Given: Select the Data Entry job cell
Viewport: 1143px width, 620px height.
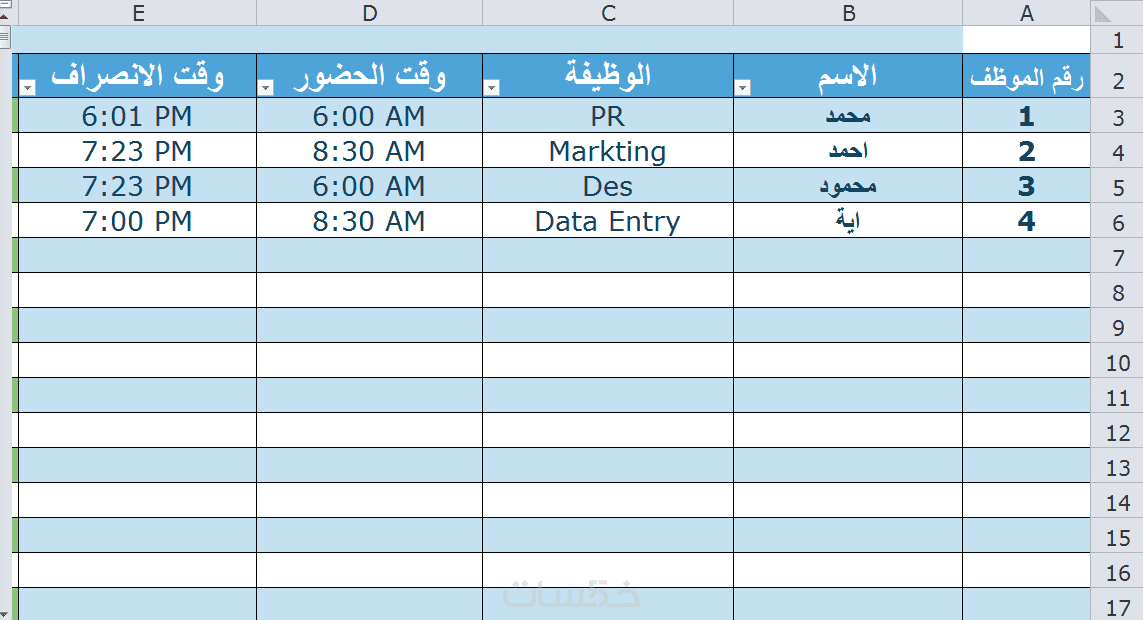Looking at the screenshot, I should point(608,221).
